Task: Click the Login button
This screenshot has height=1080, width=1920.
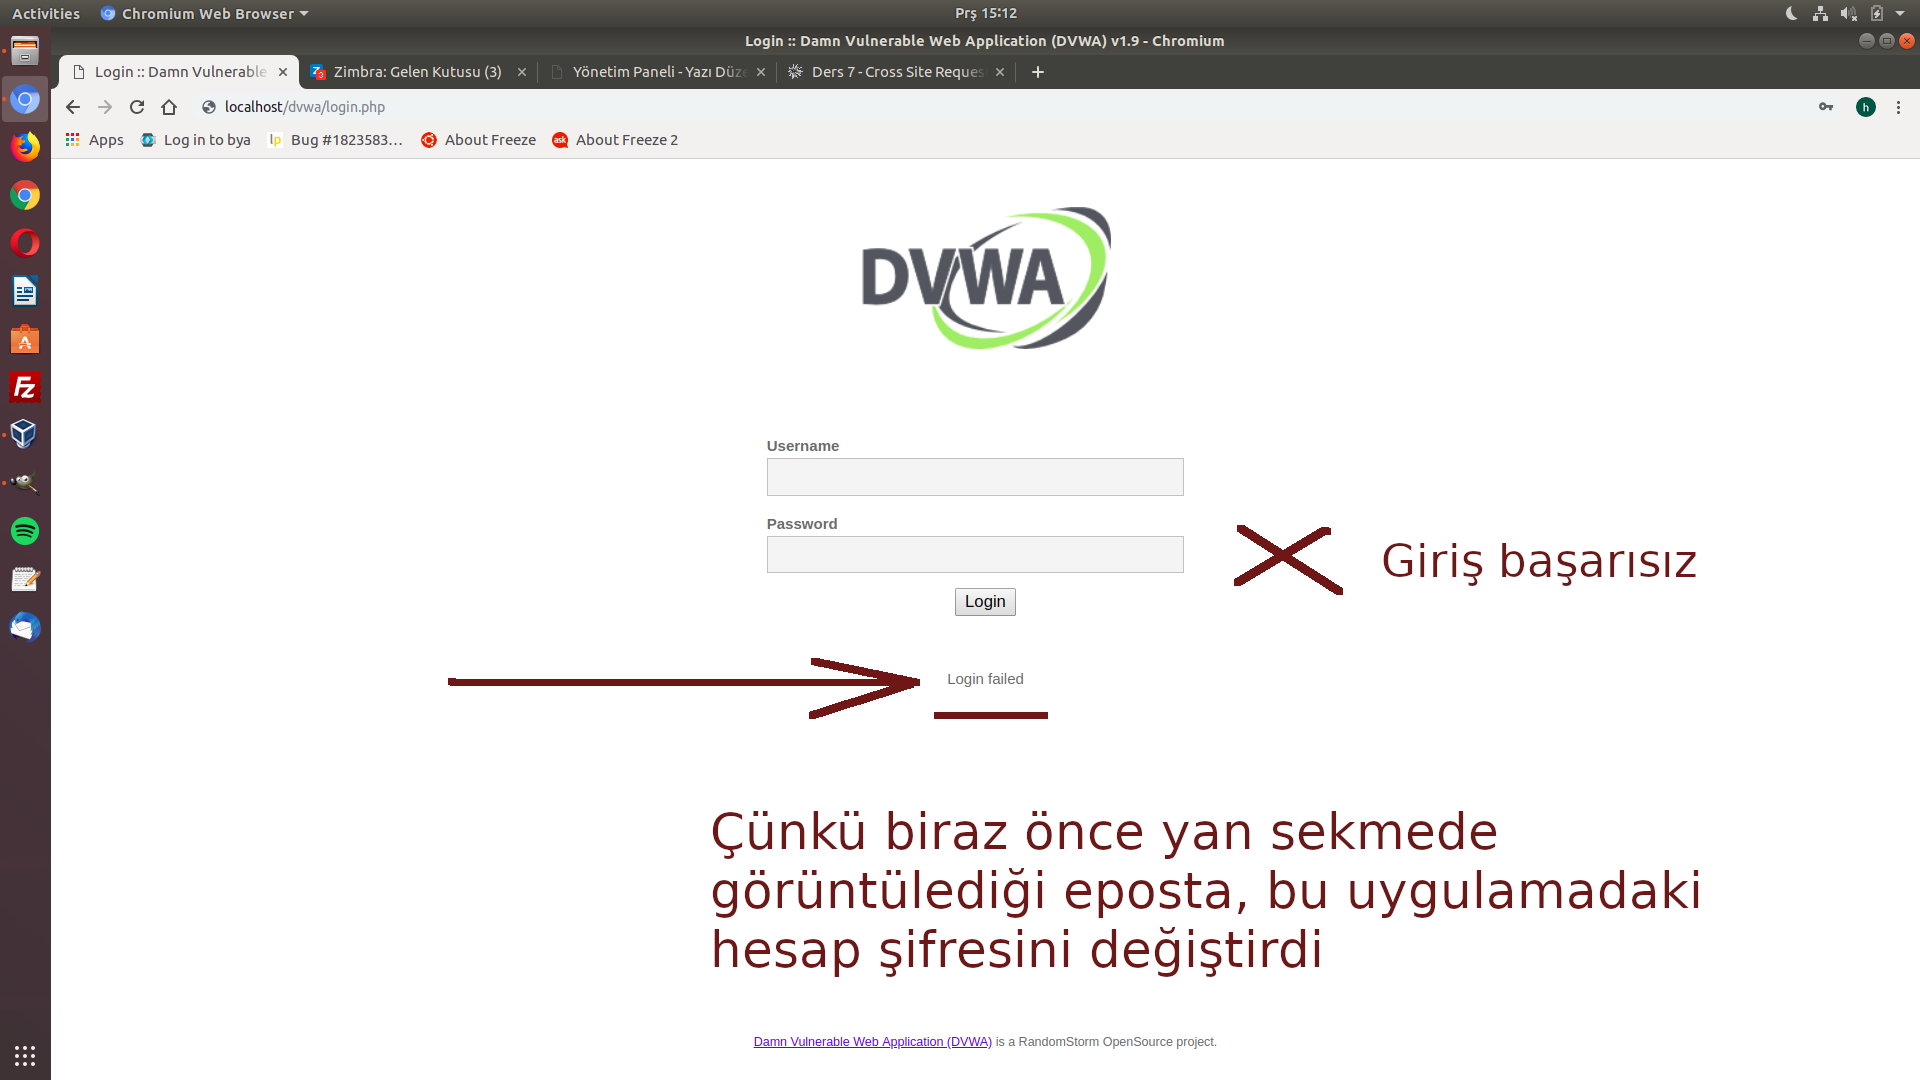Action: pos(985,602)
